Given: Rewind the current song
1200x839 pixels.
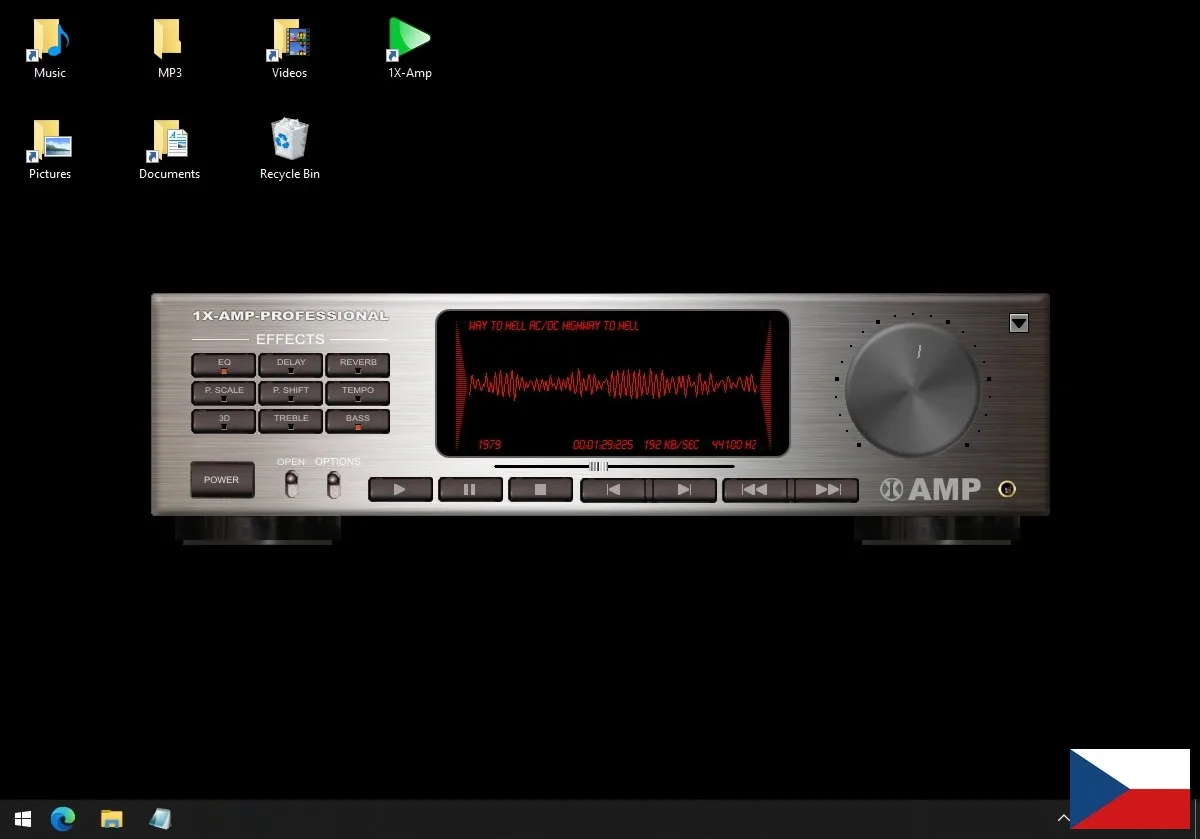Looking at the screenshot, I should click(756, 490).
